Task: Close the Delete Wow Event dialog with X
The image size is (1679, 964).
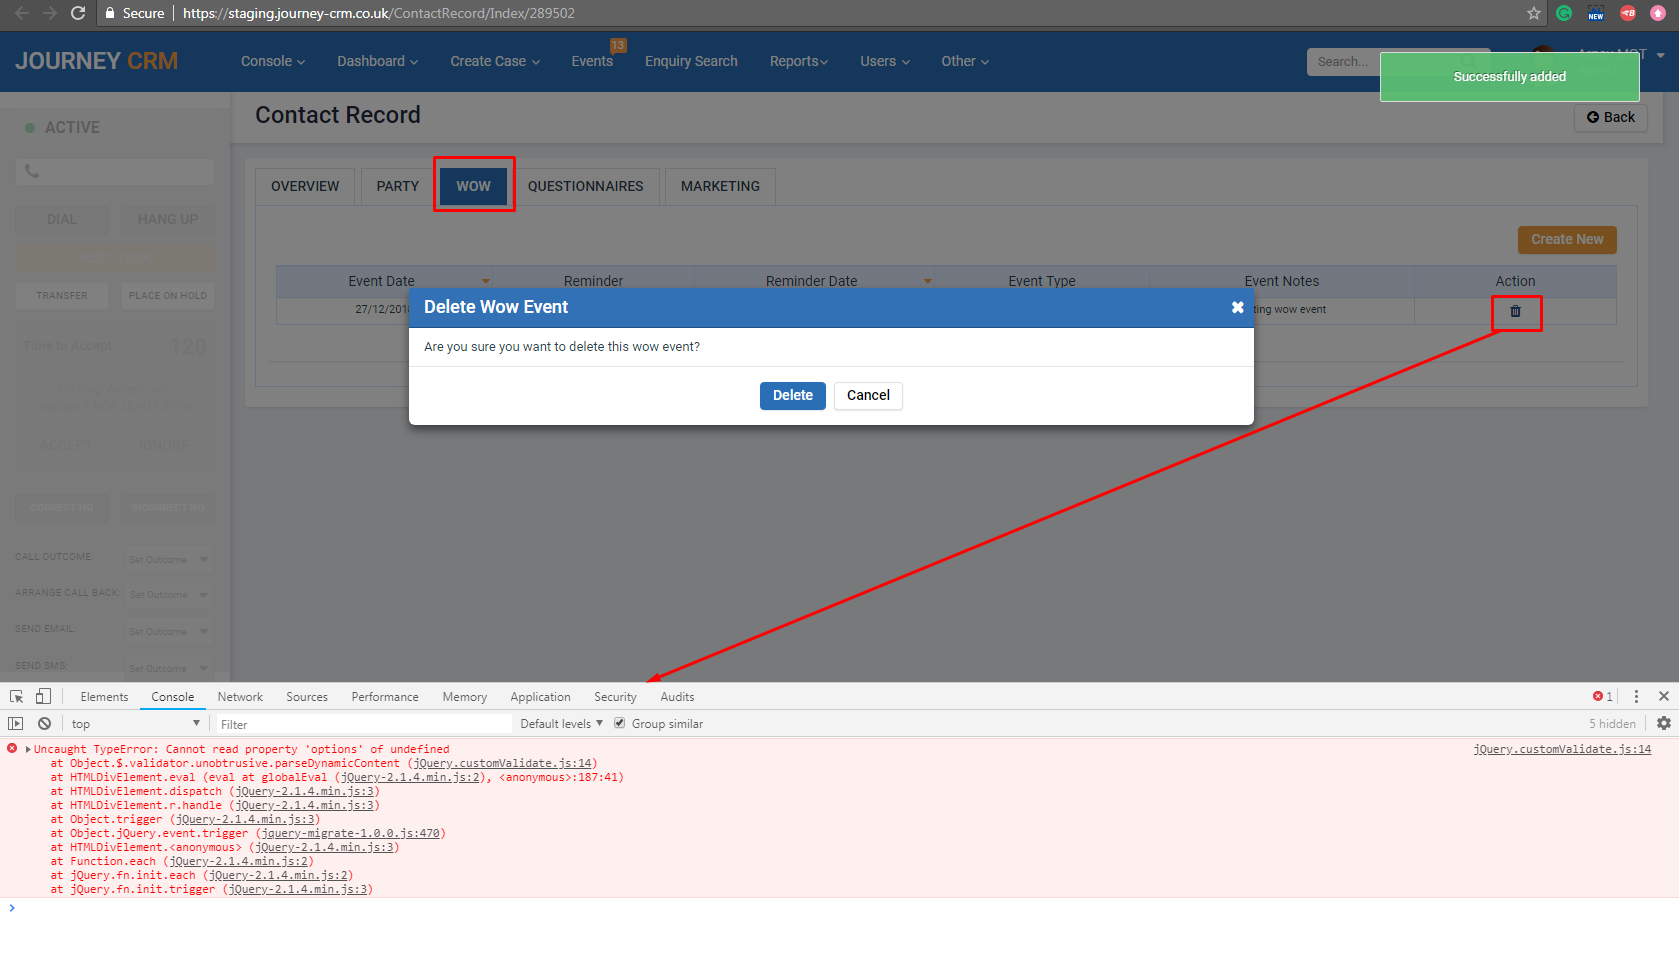Action: click(1238, 307)
